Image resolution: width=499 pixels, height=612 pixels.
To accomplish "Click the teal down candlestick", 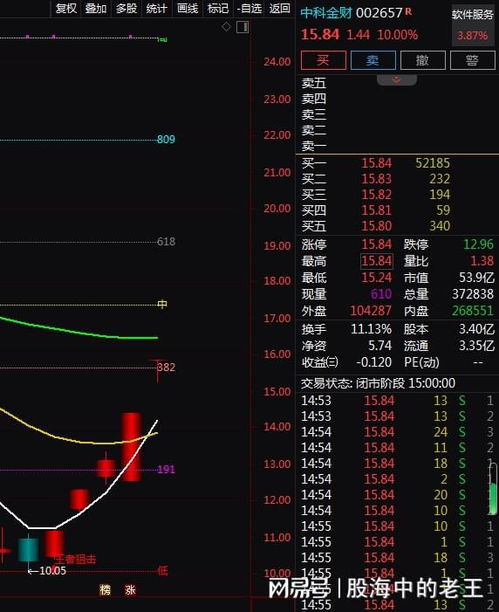I will (x=29, y=550).
